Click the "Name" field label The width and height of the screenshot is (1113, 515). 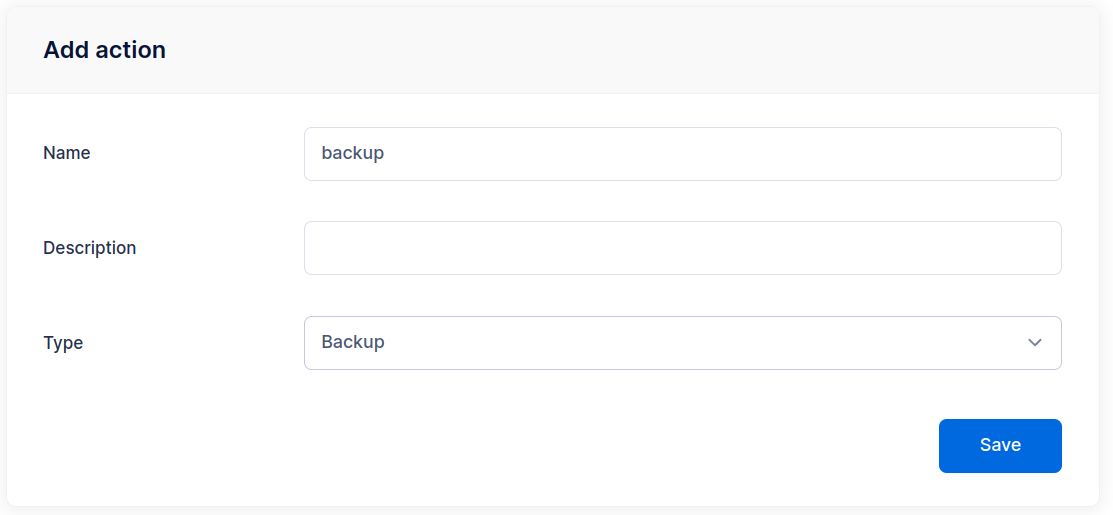click(x=67, y=153)
